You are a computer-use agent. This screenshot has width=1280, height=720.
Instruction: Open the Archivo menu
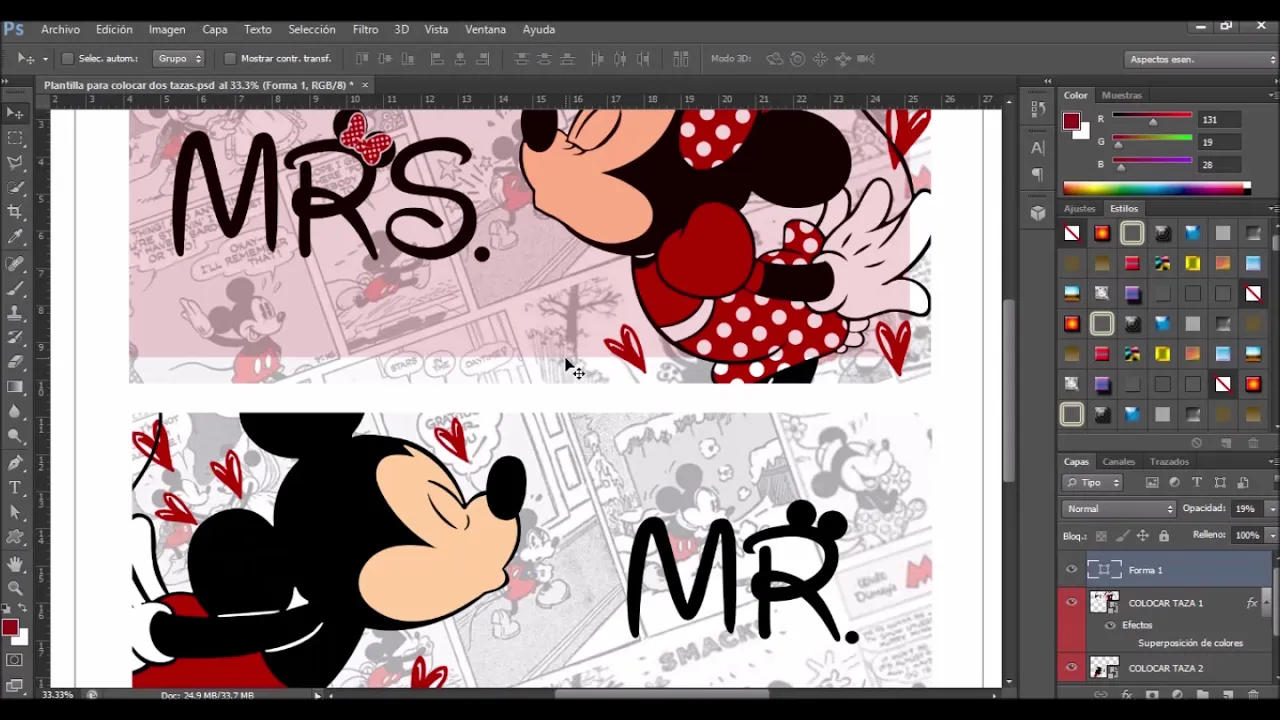click(x=61, y=30)
